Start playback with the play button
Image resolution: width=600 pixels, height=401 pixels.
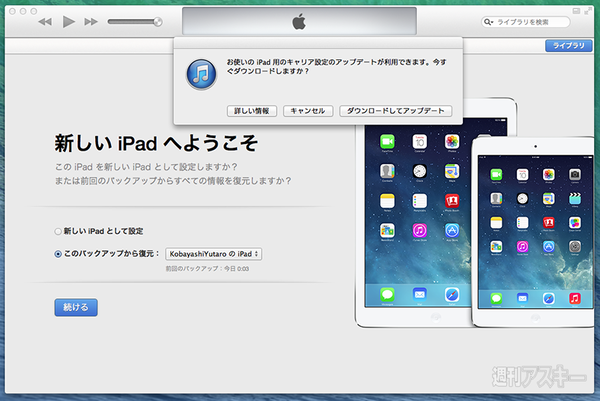point(68,22)
